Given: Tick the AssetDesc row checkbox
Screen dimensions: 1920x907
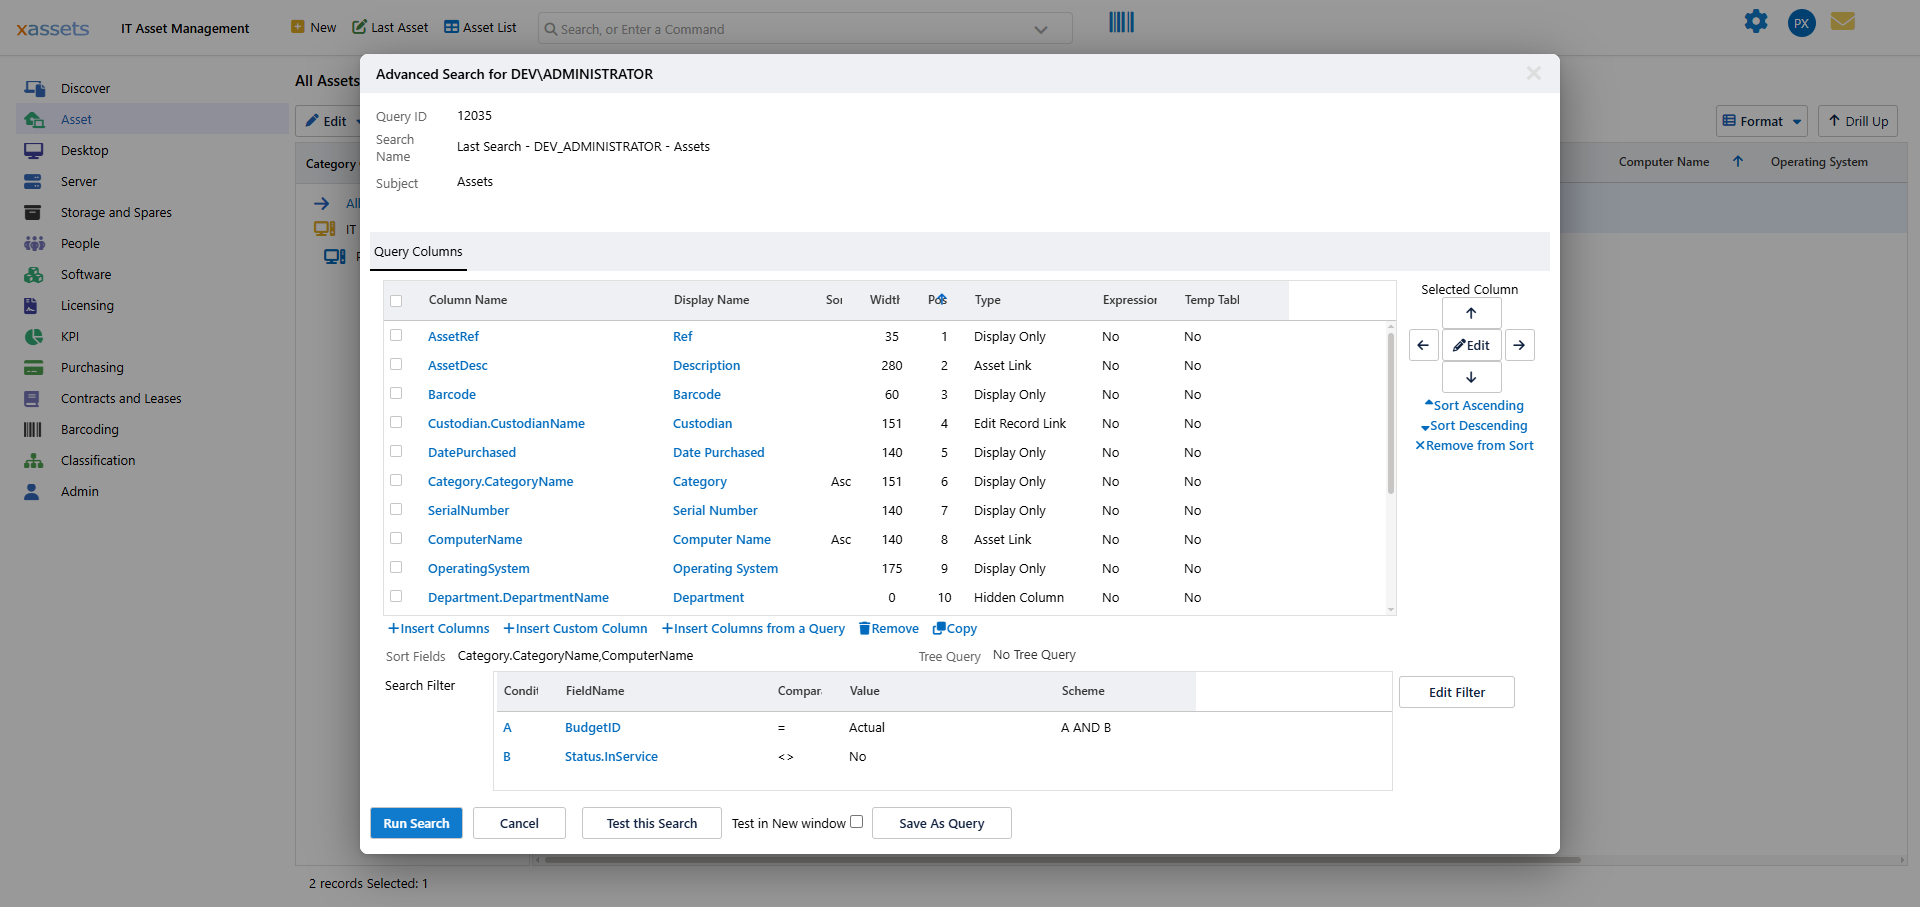Looking at the screenshot, I should click(396, 364).
